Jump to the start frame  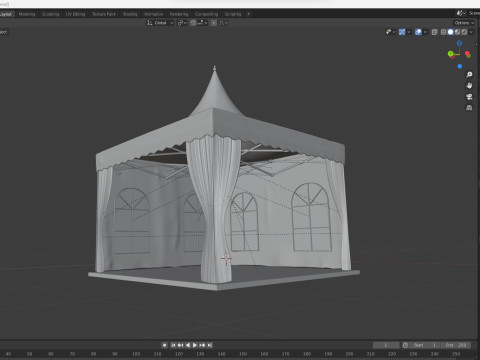pyautogui.click(x=173, y=345)
